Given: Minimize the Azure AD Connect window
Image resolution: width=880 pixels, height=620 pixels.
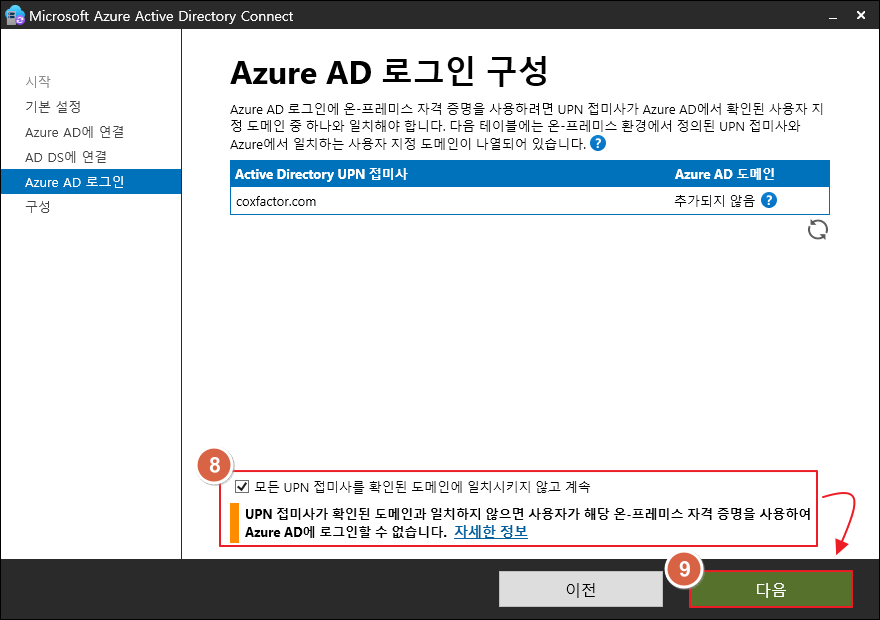Looking at the screenshot, I should pos(833,16).
